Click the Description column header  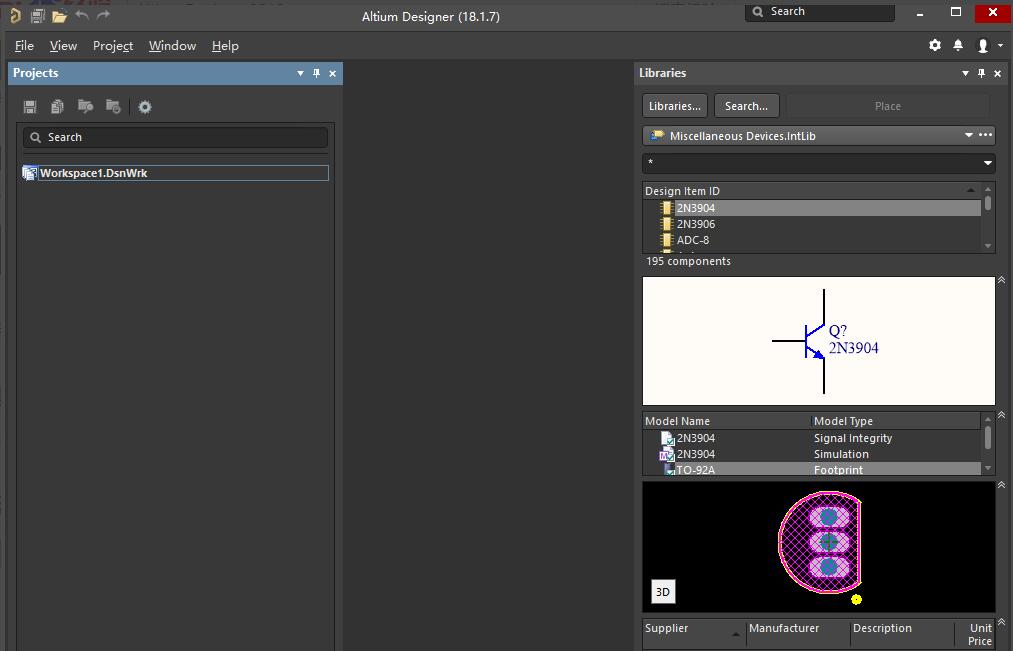[x=902, y=634]
